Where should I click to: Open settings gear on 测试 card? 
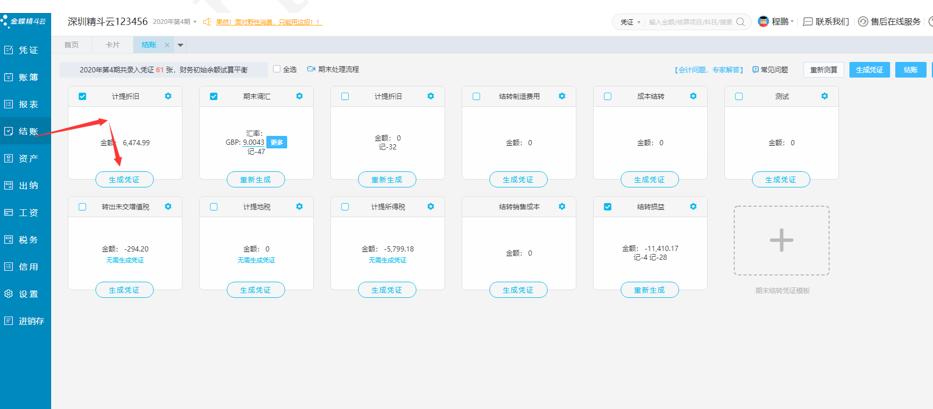tap(824, 96)
